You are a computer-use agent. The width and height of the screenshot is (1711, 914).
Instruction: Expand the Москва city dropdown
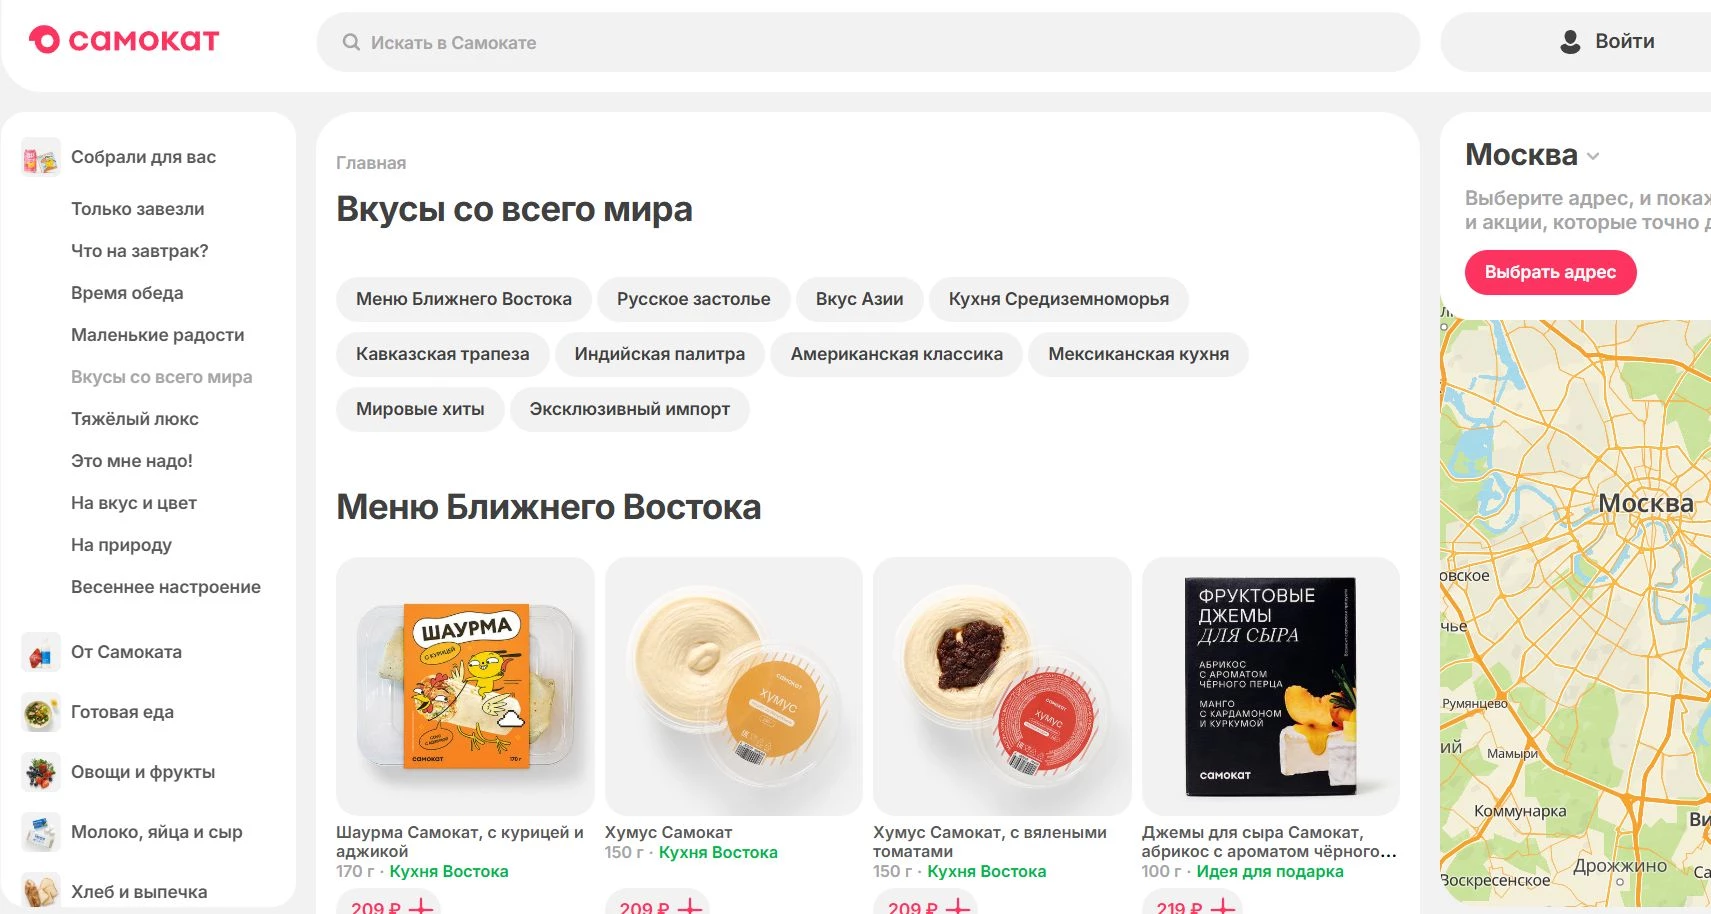tap(1593, 156)
